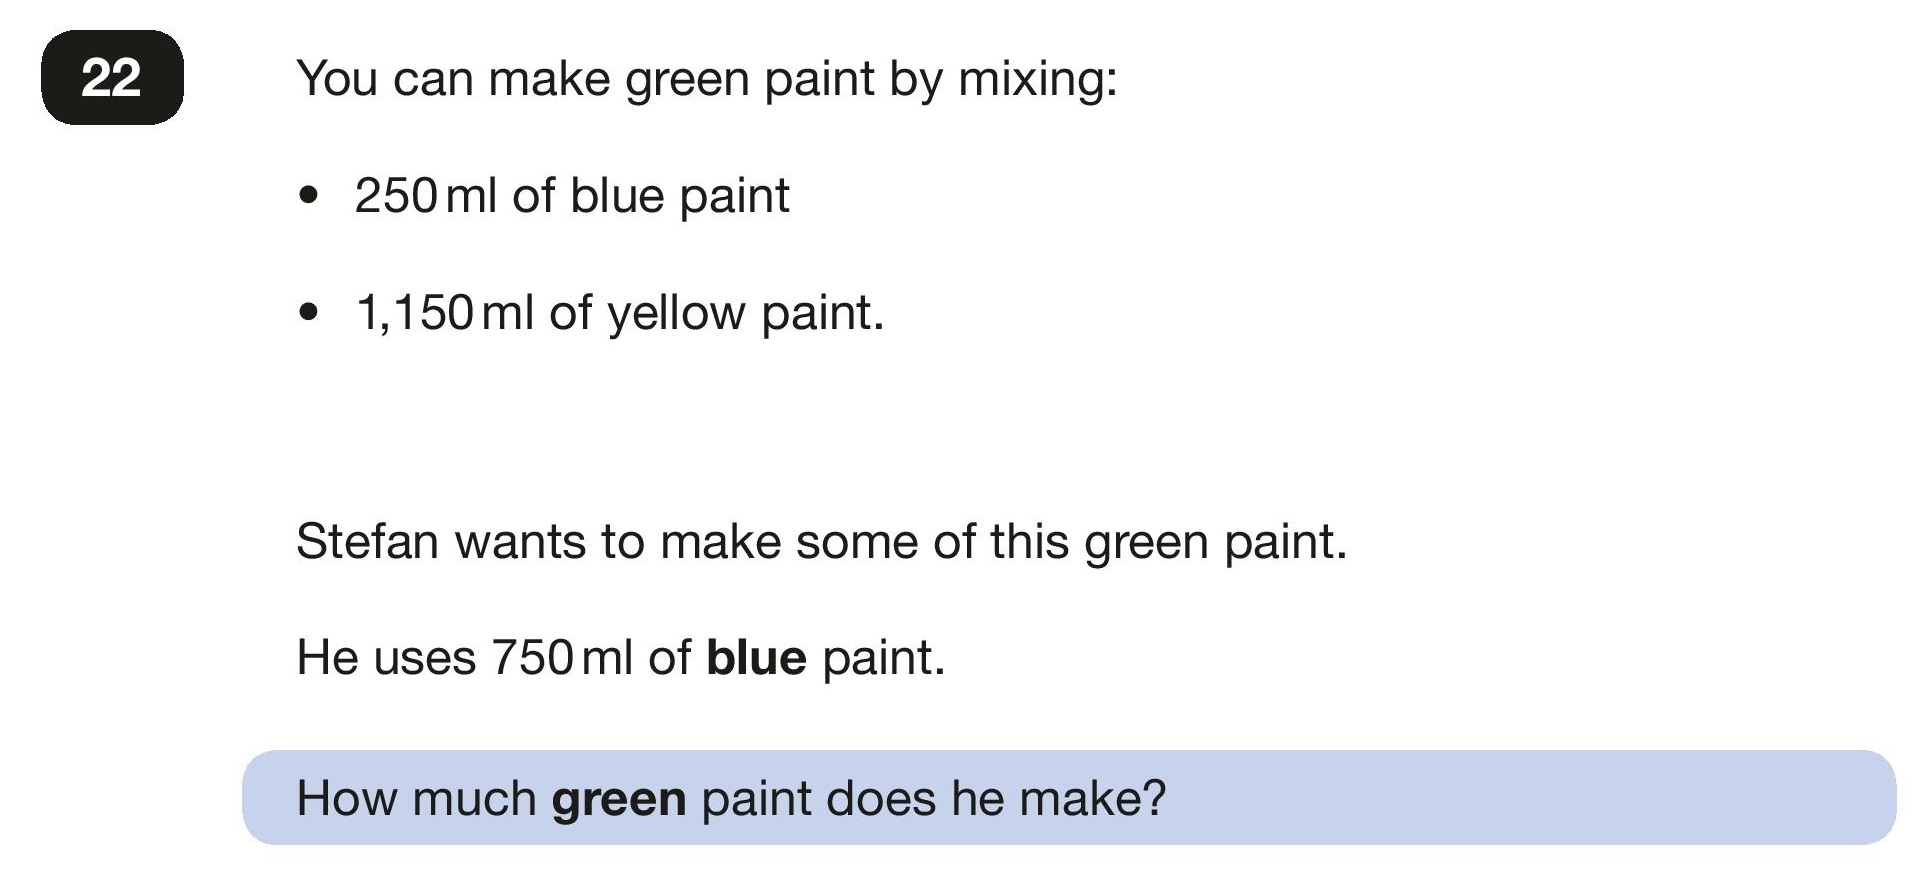Click the sentence 'Stefan wants to make some'
This screenshot has height=893, width=1921.
[x=822, y=542]
